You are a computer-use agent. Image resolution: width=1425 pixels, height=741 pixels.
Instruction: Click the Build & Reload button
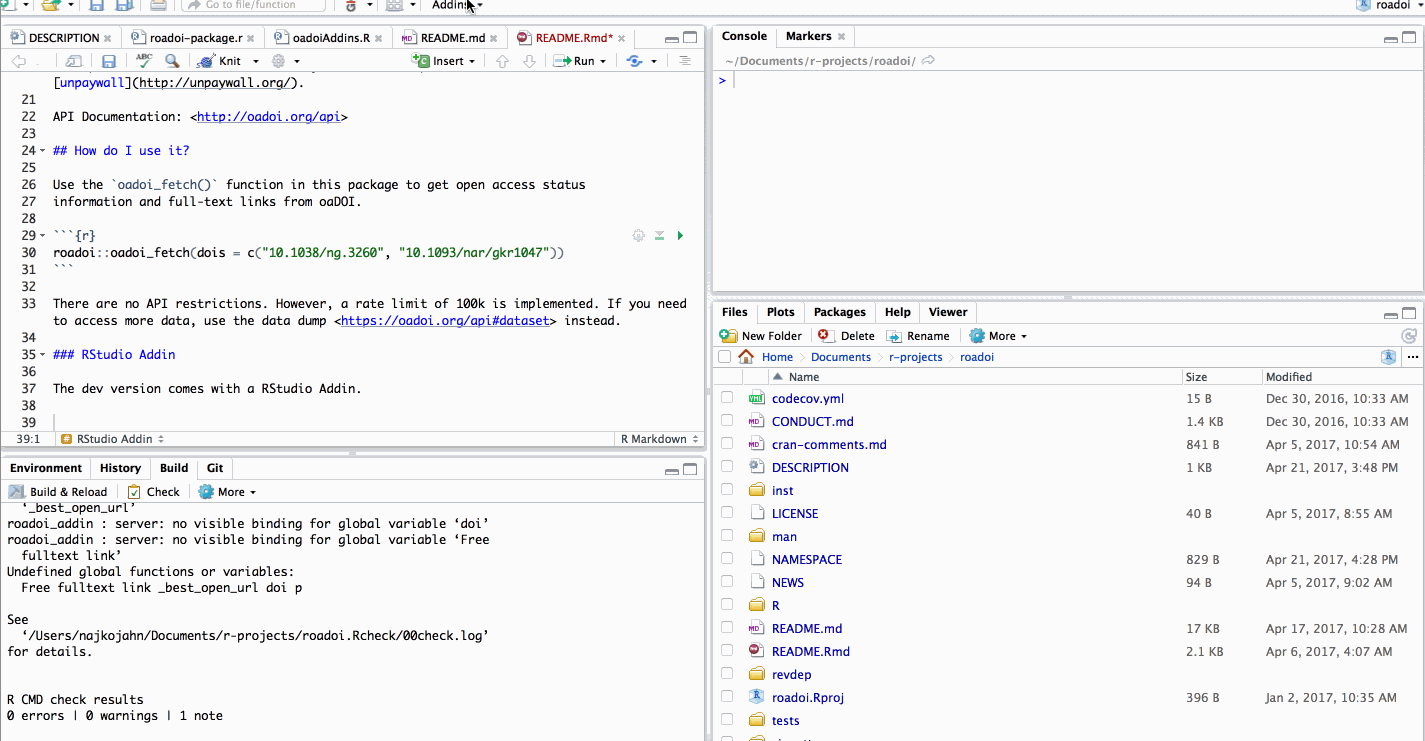58,492
